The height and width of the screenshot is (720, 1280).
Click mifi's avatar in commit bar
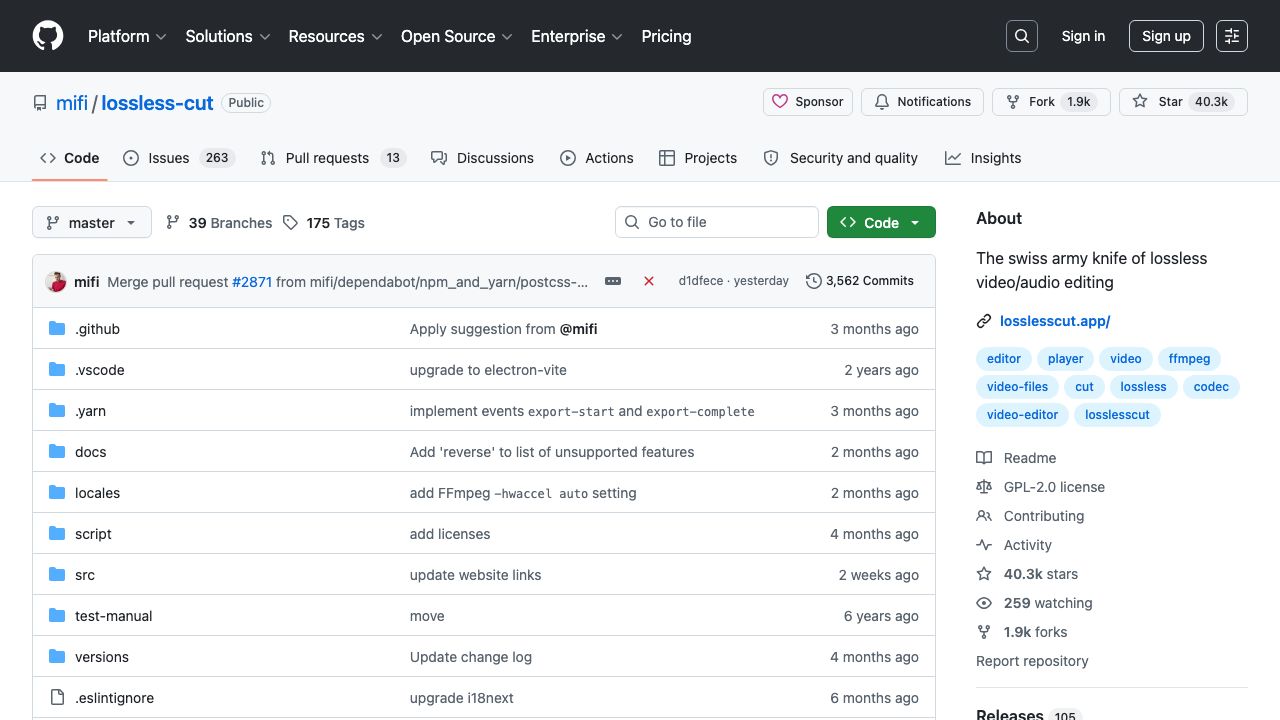click(56, 282)
